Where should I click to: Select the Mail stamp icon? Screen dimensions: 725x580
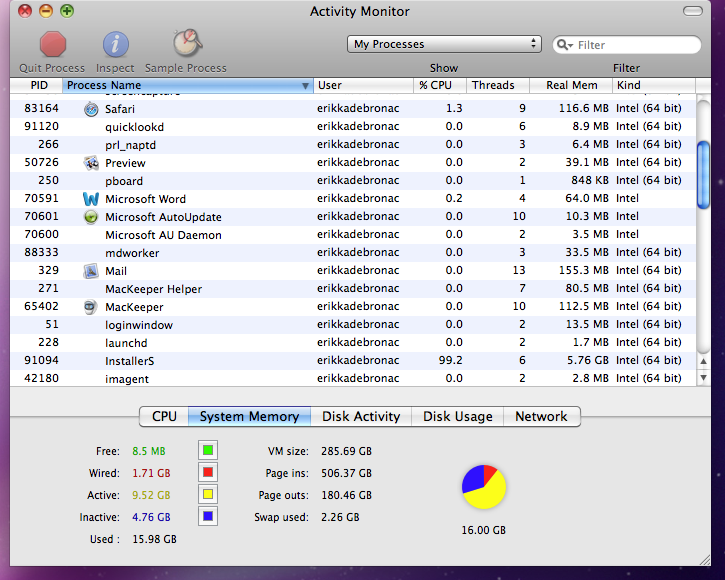tap(91, 271)
